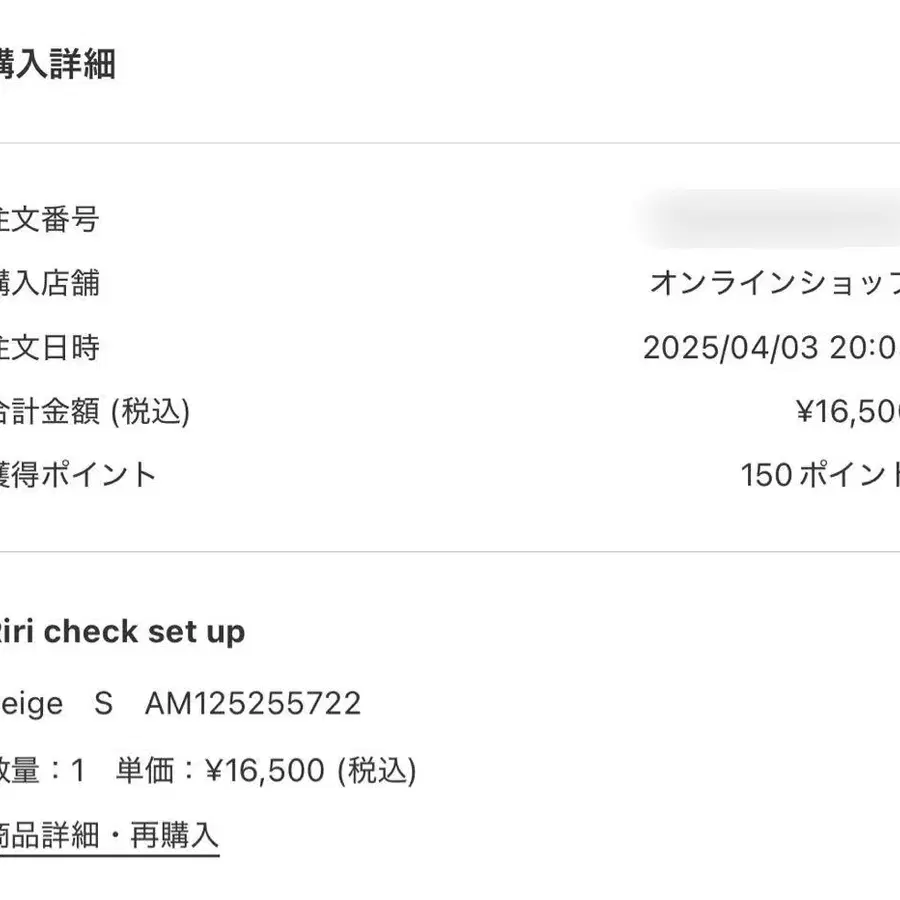Select the ¥16,500 total amount value
Viewport: 900px width, 900px height.
pos(848,412)
